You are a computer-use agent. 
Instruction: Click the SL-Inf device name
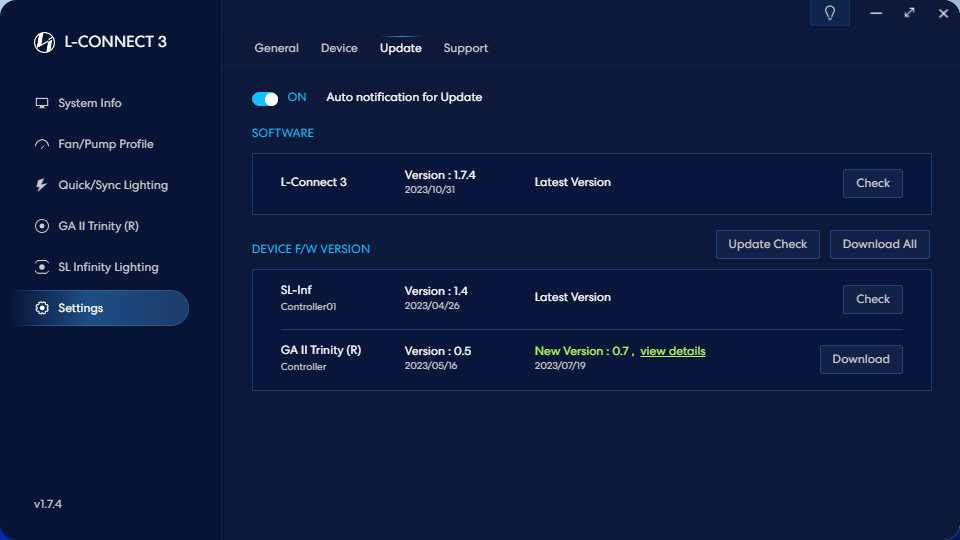pos(296,290)
